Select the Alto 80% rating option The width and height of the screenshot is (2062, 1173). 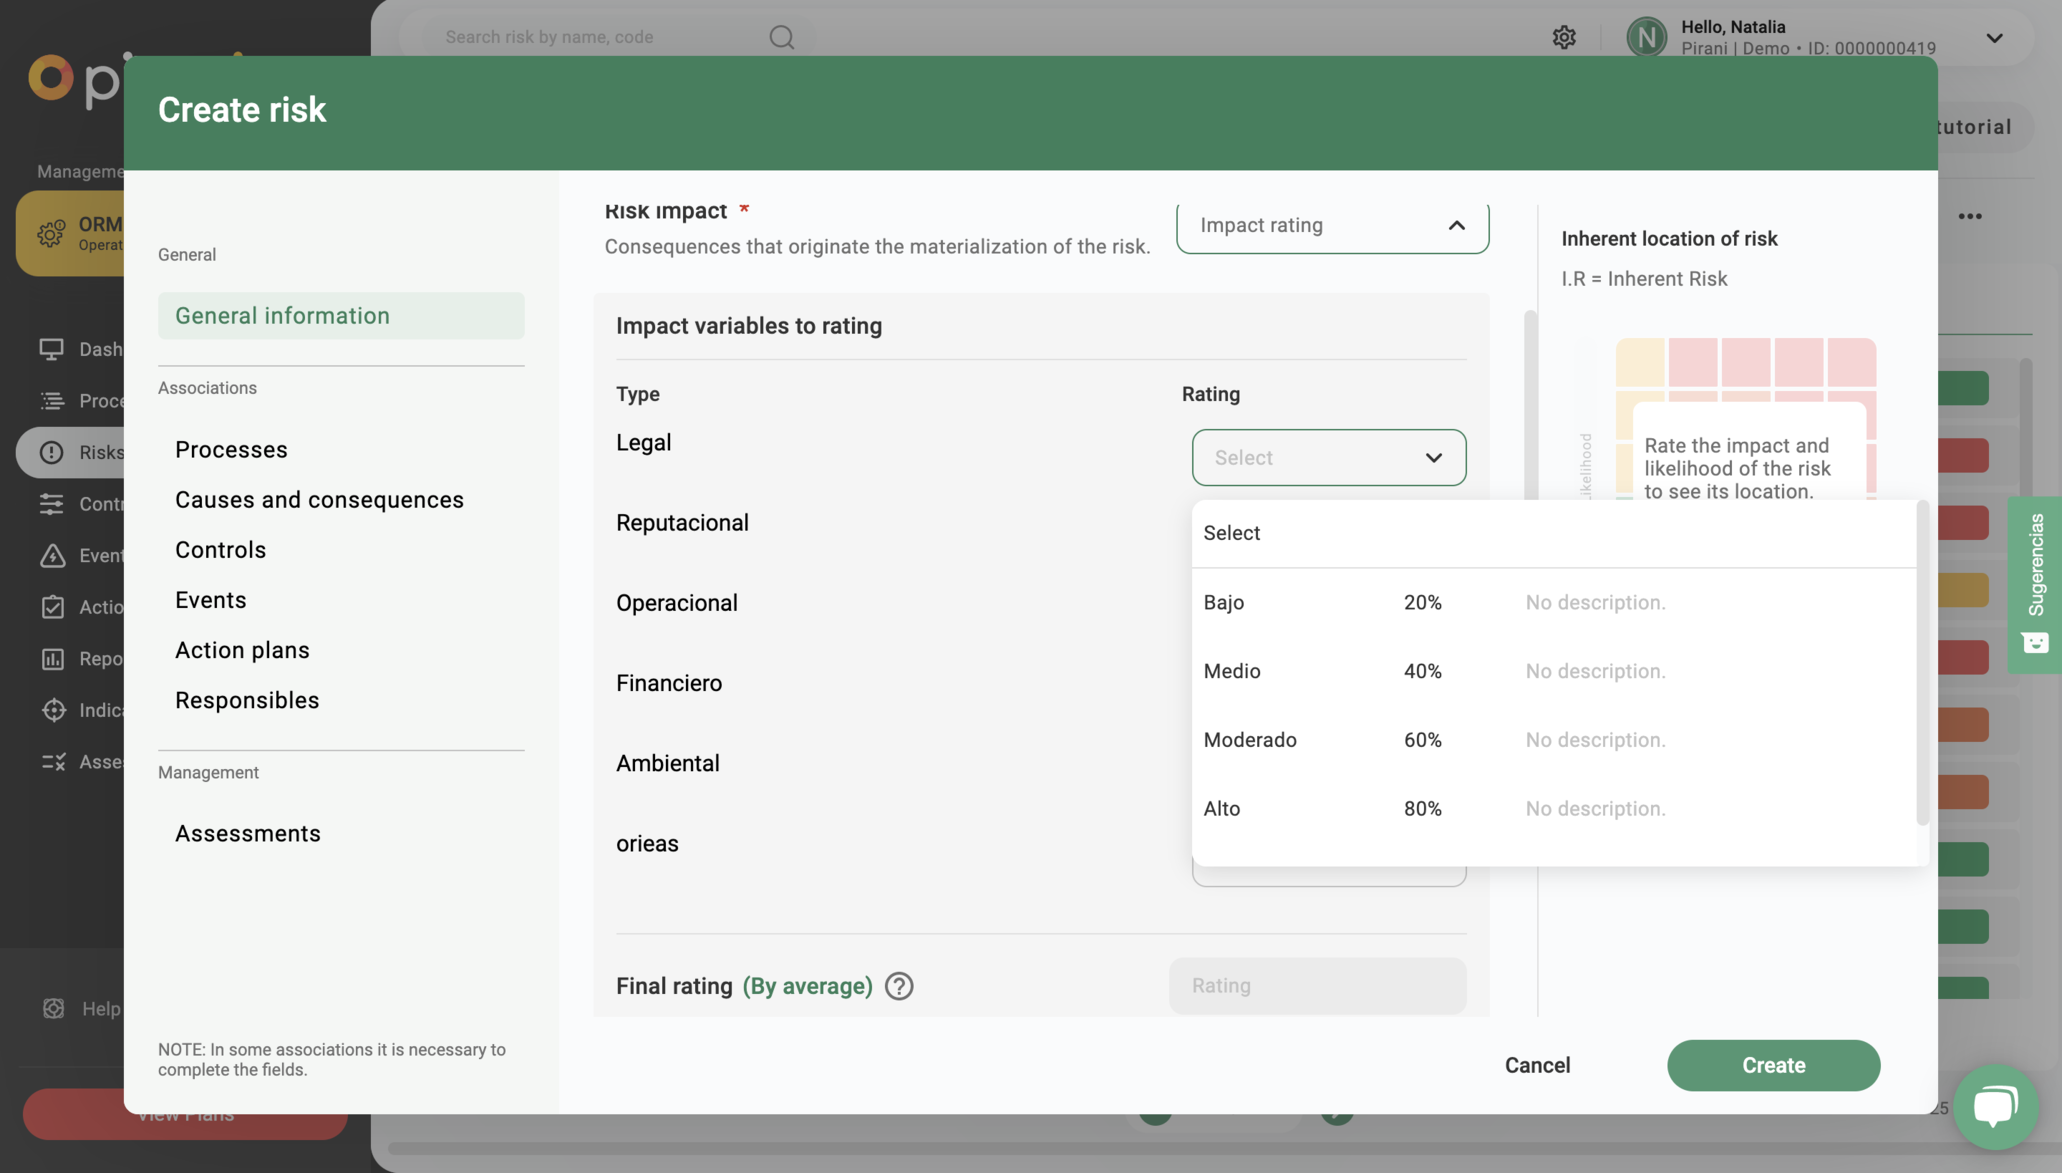1554,809
